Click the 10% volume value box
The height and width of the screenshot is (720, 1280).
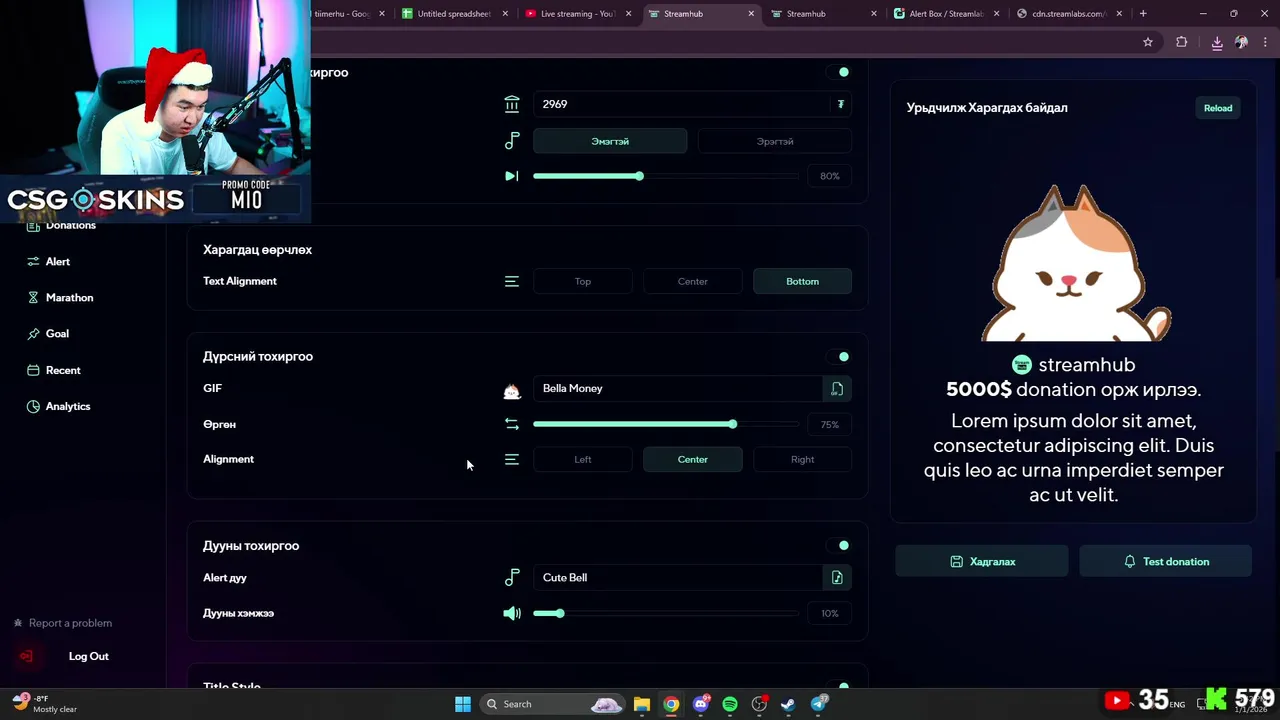coord(830,613)
